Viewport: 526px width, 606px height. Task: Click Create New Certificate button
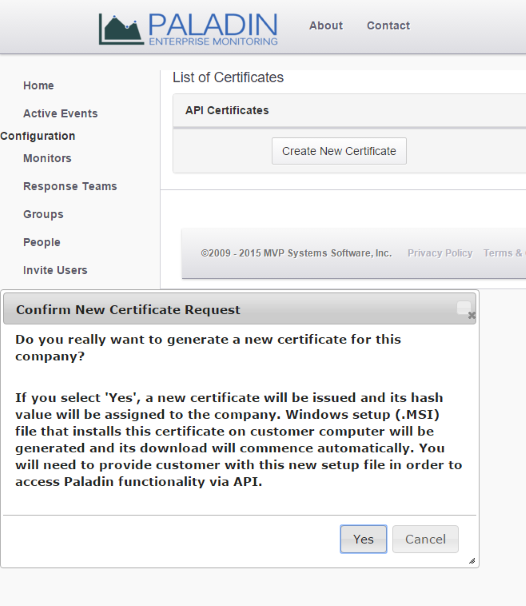(x=339, y=151)
